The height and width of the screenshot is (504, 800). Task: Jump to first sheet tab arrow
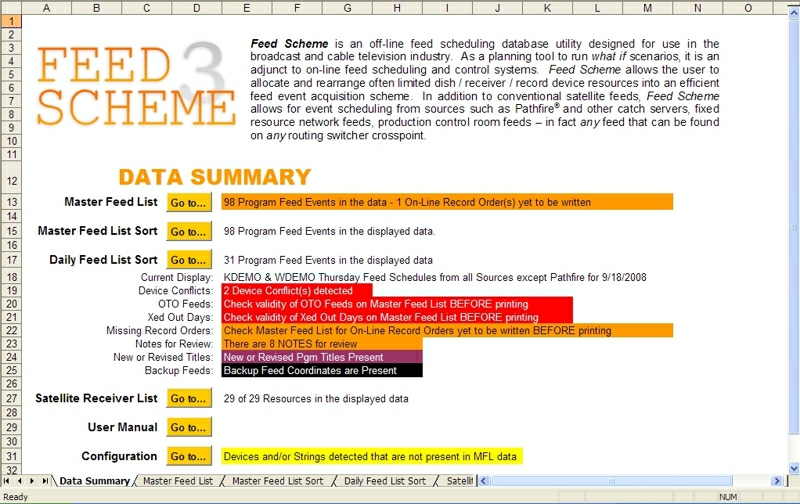pos(7,481)
